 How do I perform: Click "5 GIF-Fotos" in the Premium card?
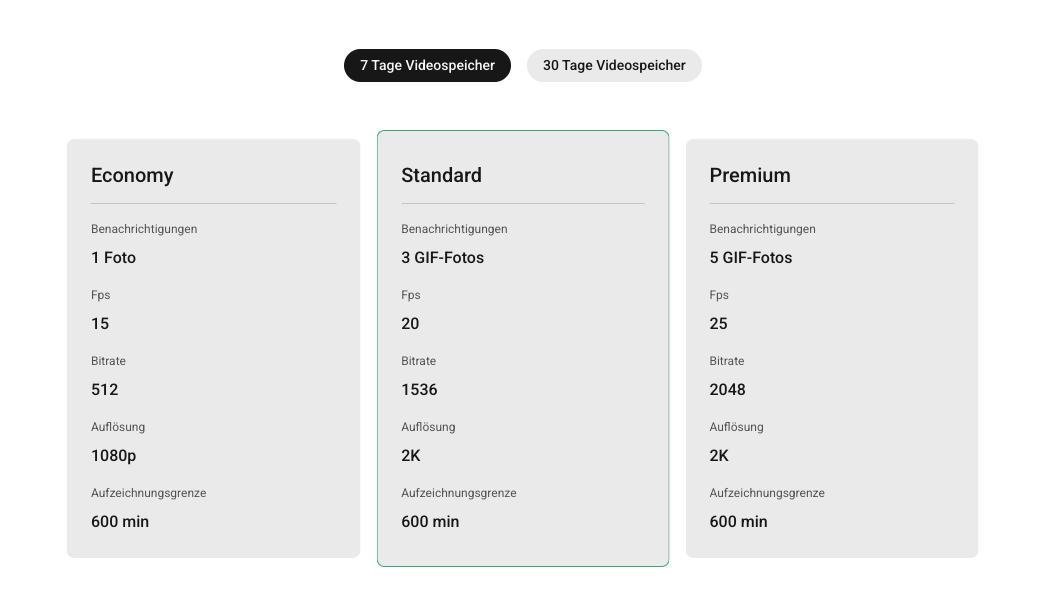[x=750, y=258]
